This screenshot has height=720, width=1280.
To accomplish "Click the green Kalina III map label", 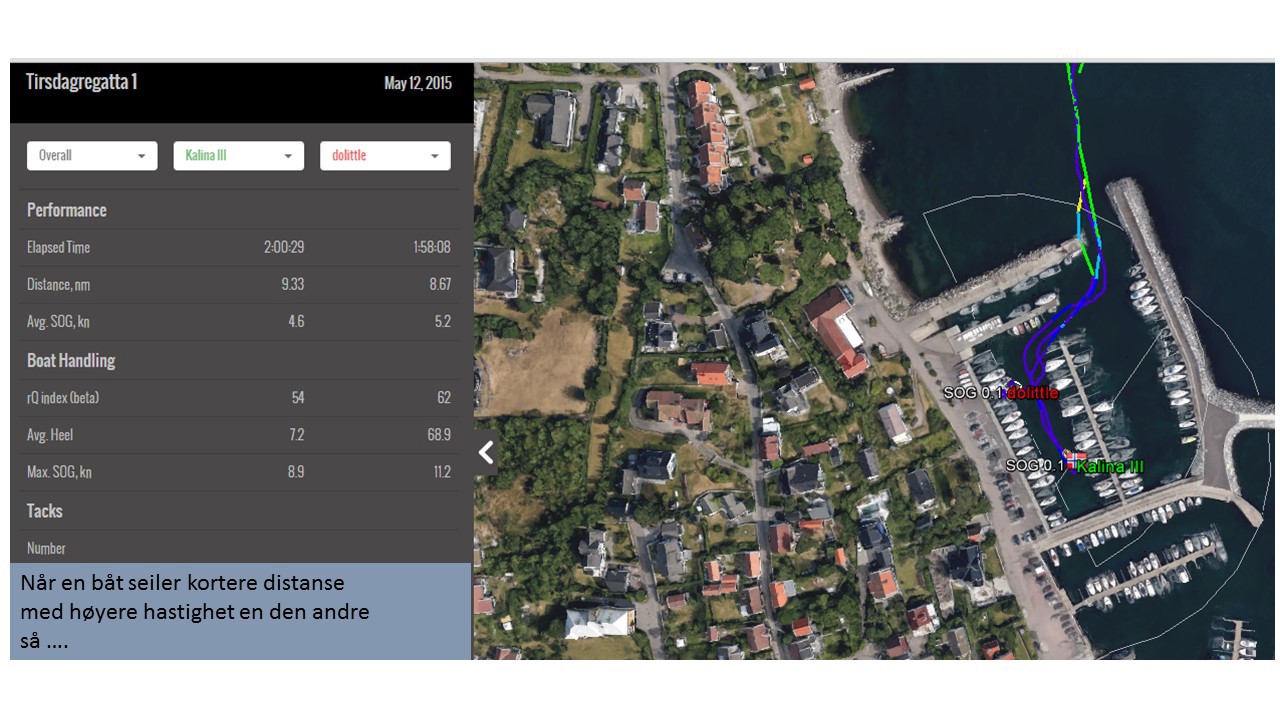I will (1110, 466).
